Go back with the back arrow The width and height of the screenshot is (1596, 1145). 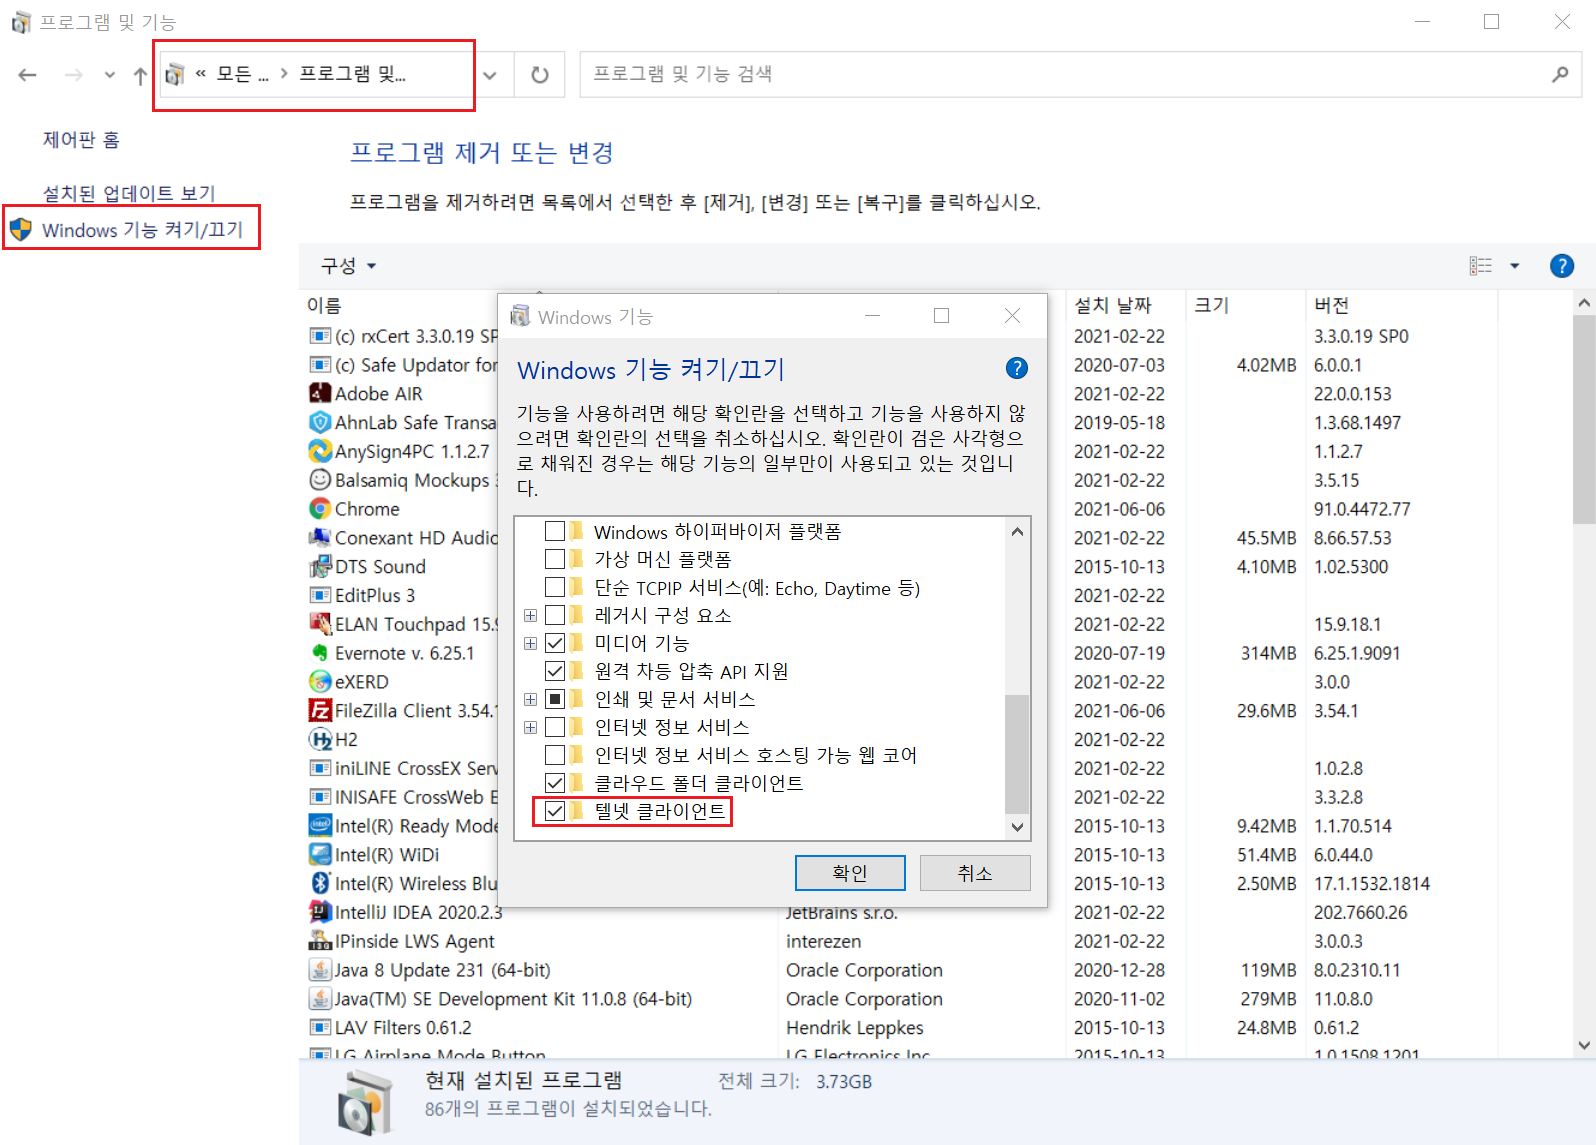coord(28,75)
